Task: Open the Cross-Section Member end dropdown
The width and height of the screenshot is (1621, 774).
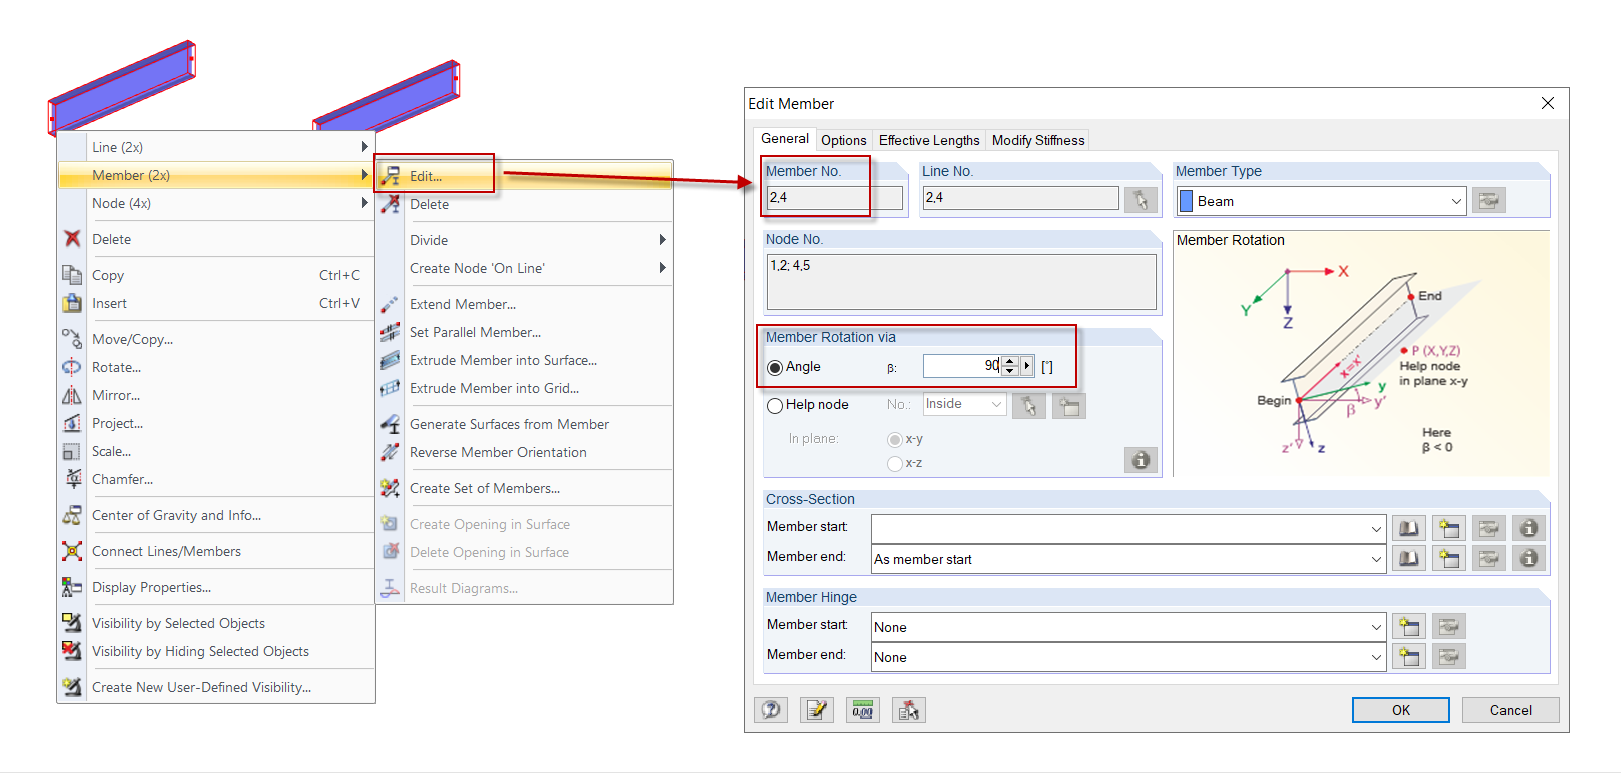Action: point(1376,559)
